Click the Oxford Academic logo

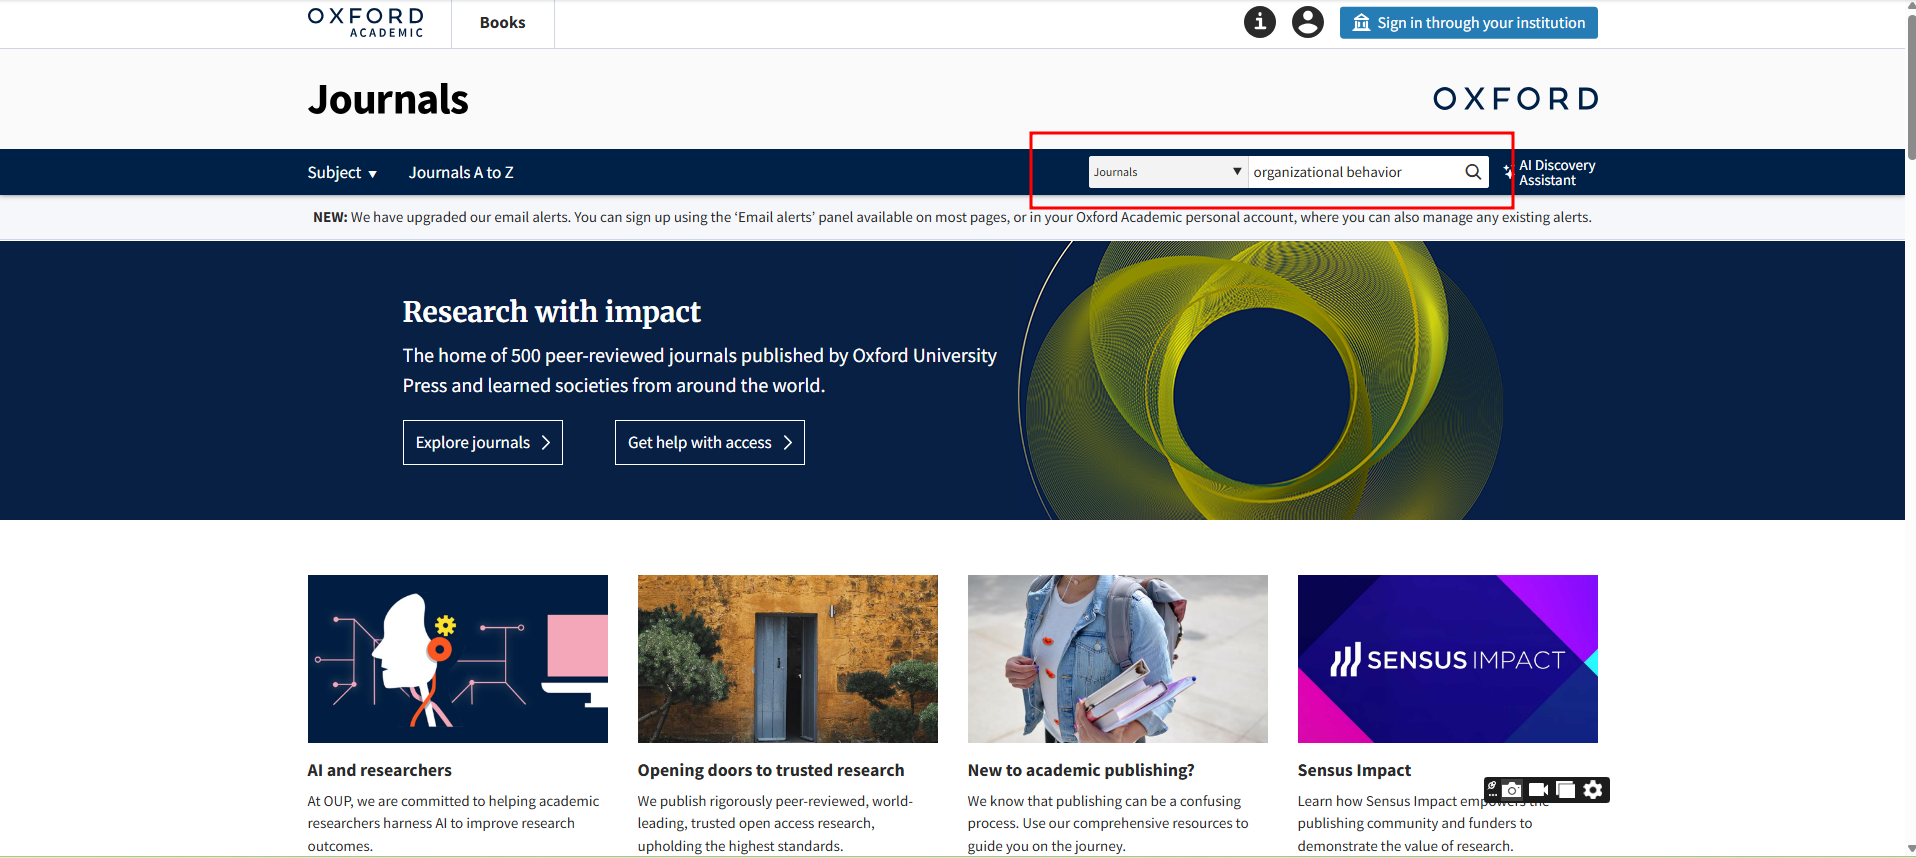click(x=366, y=22)
